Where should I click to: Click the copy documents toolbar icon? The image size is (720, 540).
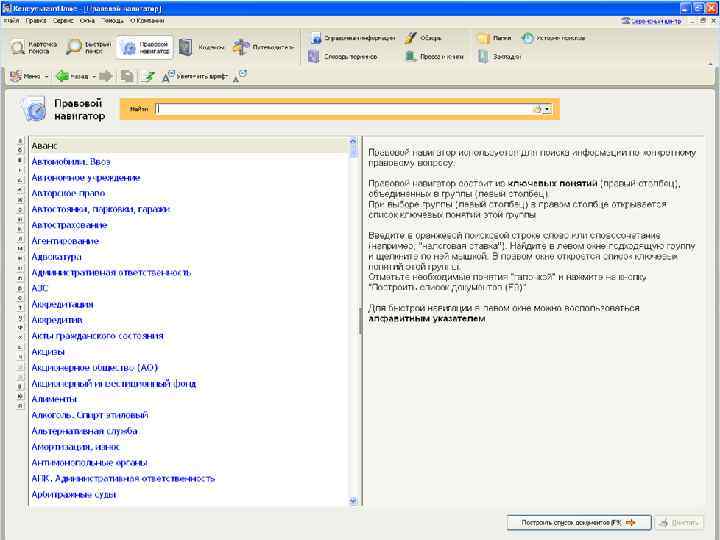(x=127, y=76)
